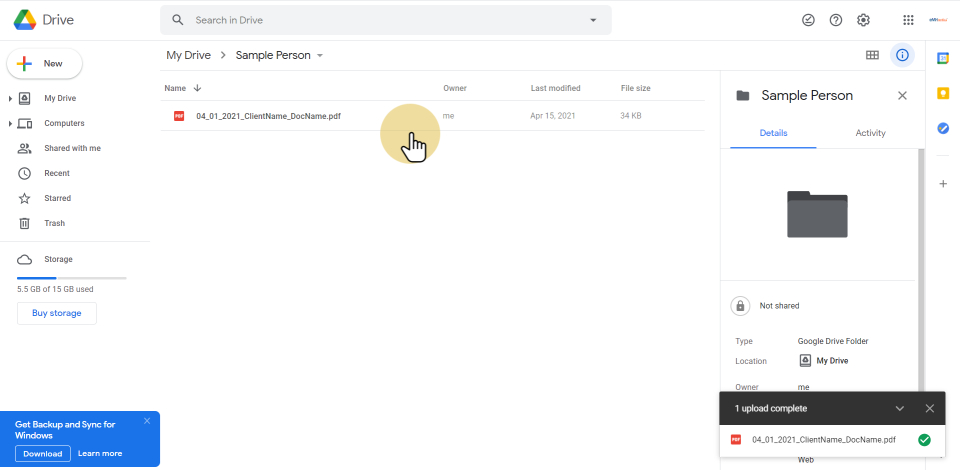The image size is (960, 470).
Task: Select the Details tab
Action: (x=773, y=133)
